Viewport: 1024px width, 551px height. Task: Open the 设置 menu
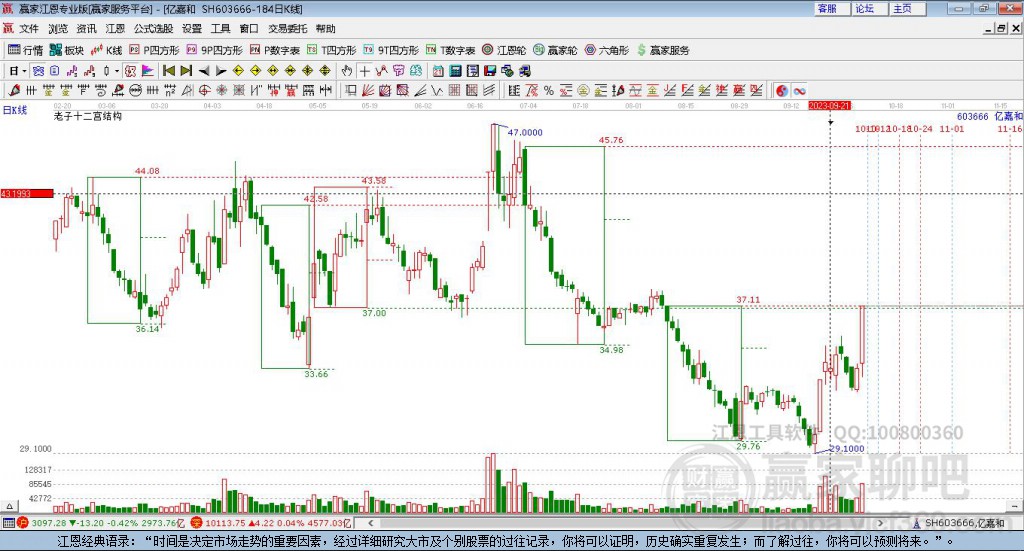192,29
